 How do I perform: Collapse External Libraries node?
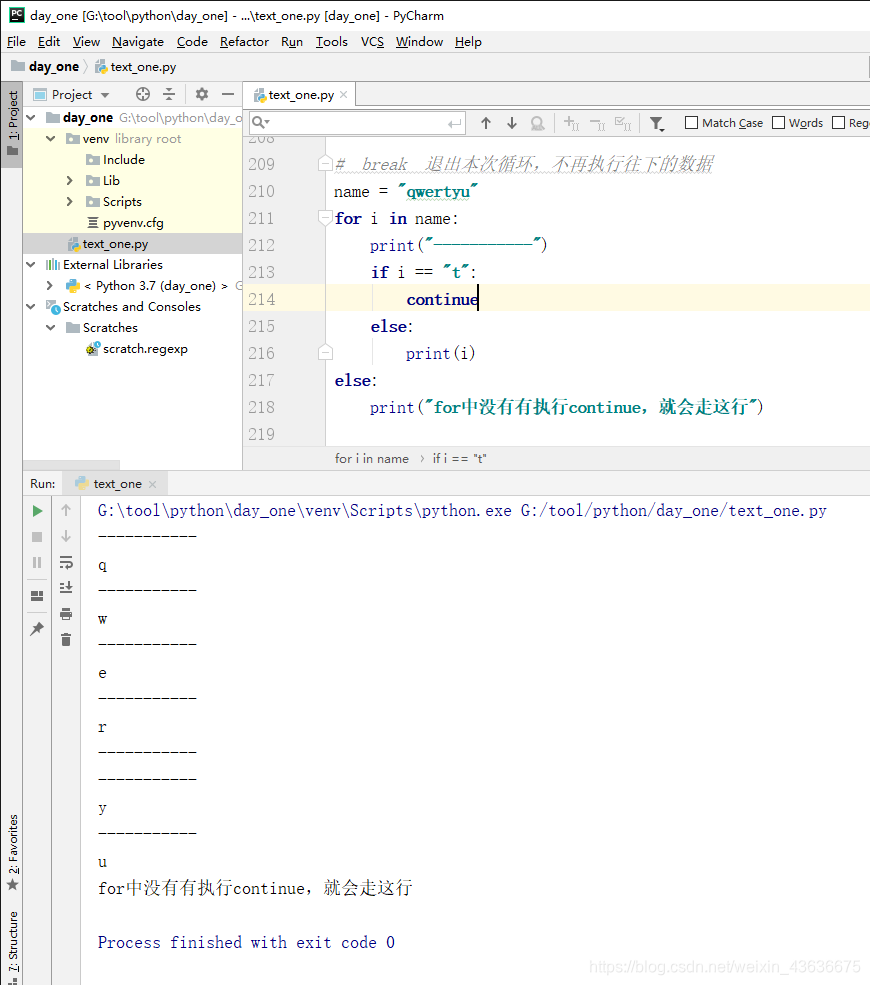point(31,264)
